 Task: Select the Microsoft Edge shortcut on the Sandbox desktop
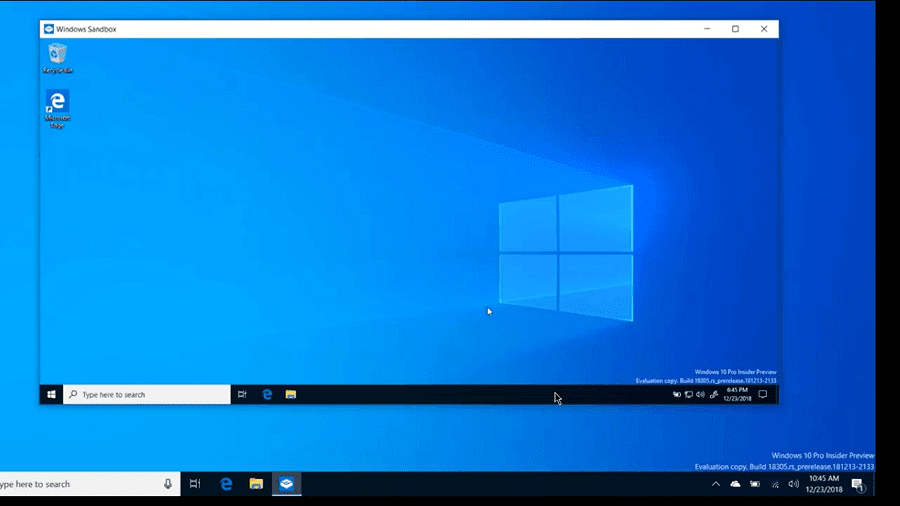click(57, 109)
